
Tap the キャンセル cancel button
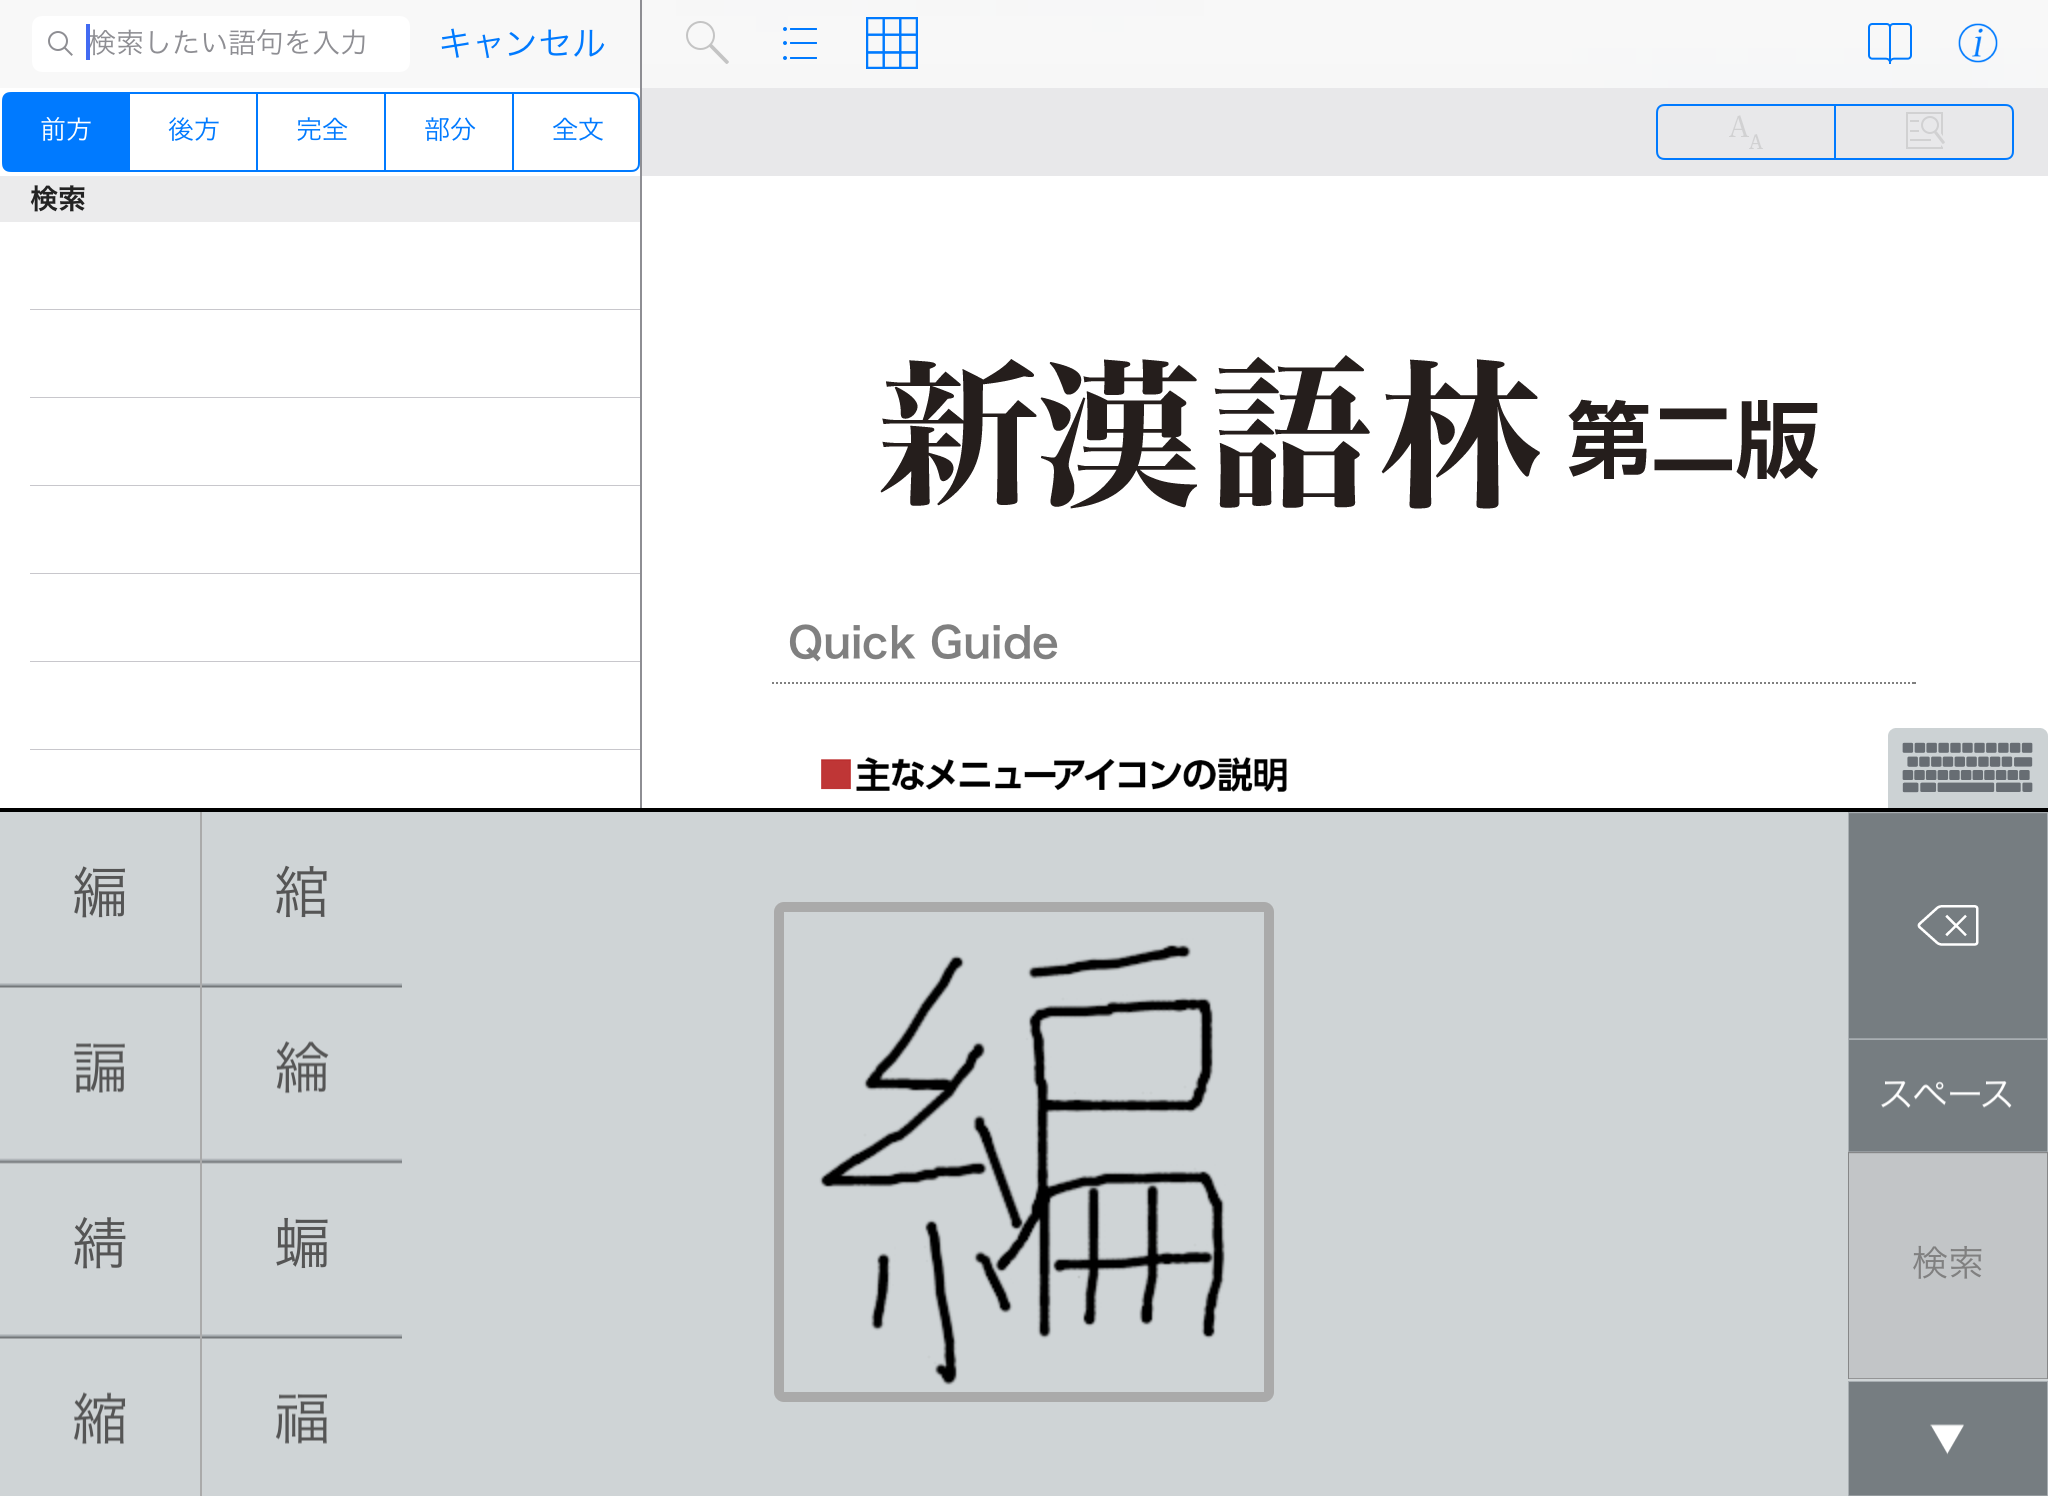pos(522,43)
